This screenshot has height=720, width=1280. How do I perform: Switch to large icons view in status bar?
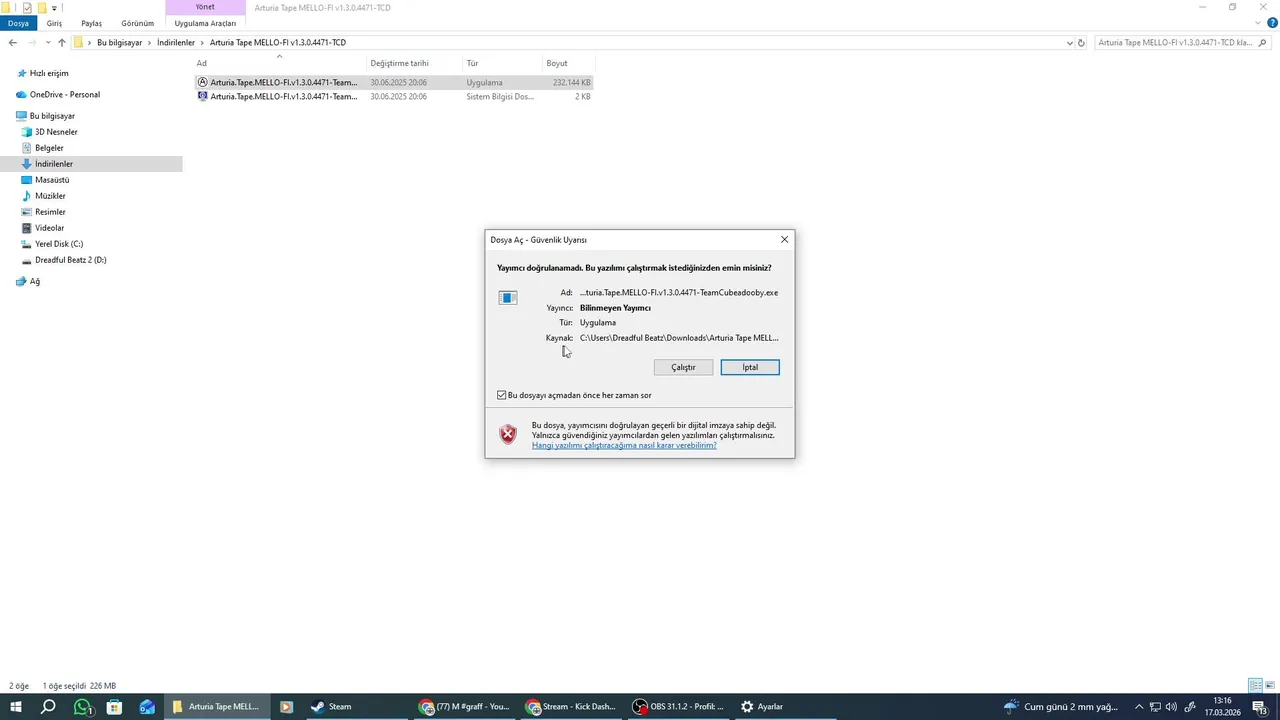[1270, 685]
